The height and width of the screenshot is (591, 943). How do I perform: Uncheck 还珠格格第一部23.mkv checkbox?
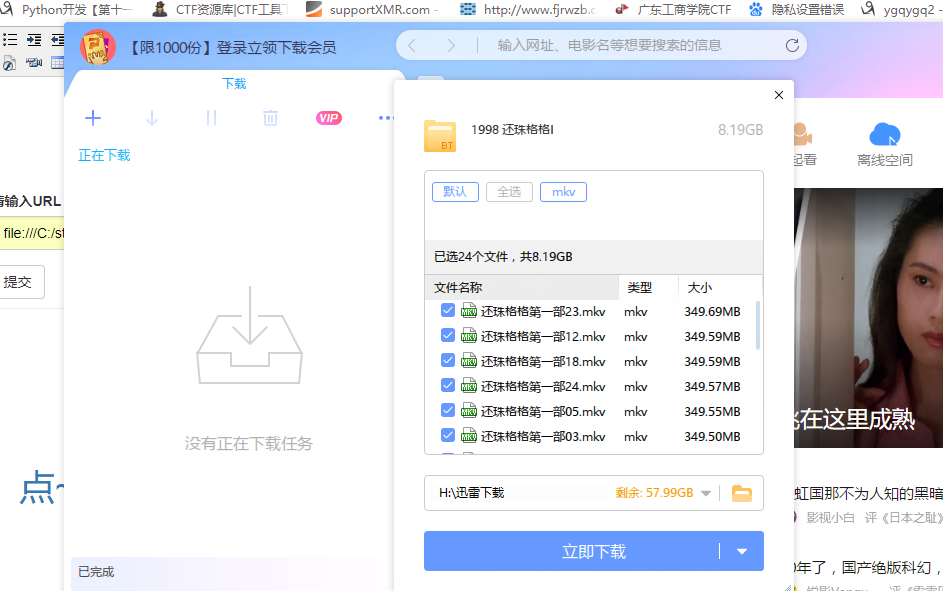tap(447, 310)
